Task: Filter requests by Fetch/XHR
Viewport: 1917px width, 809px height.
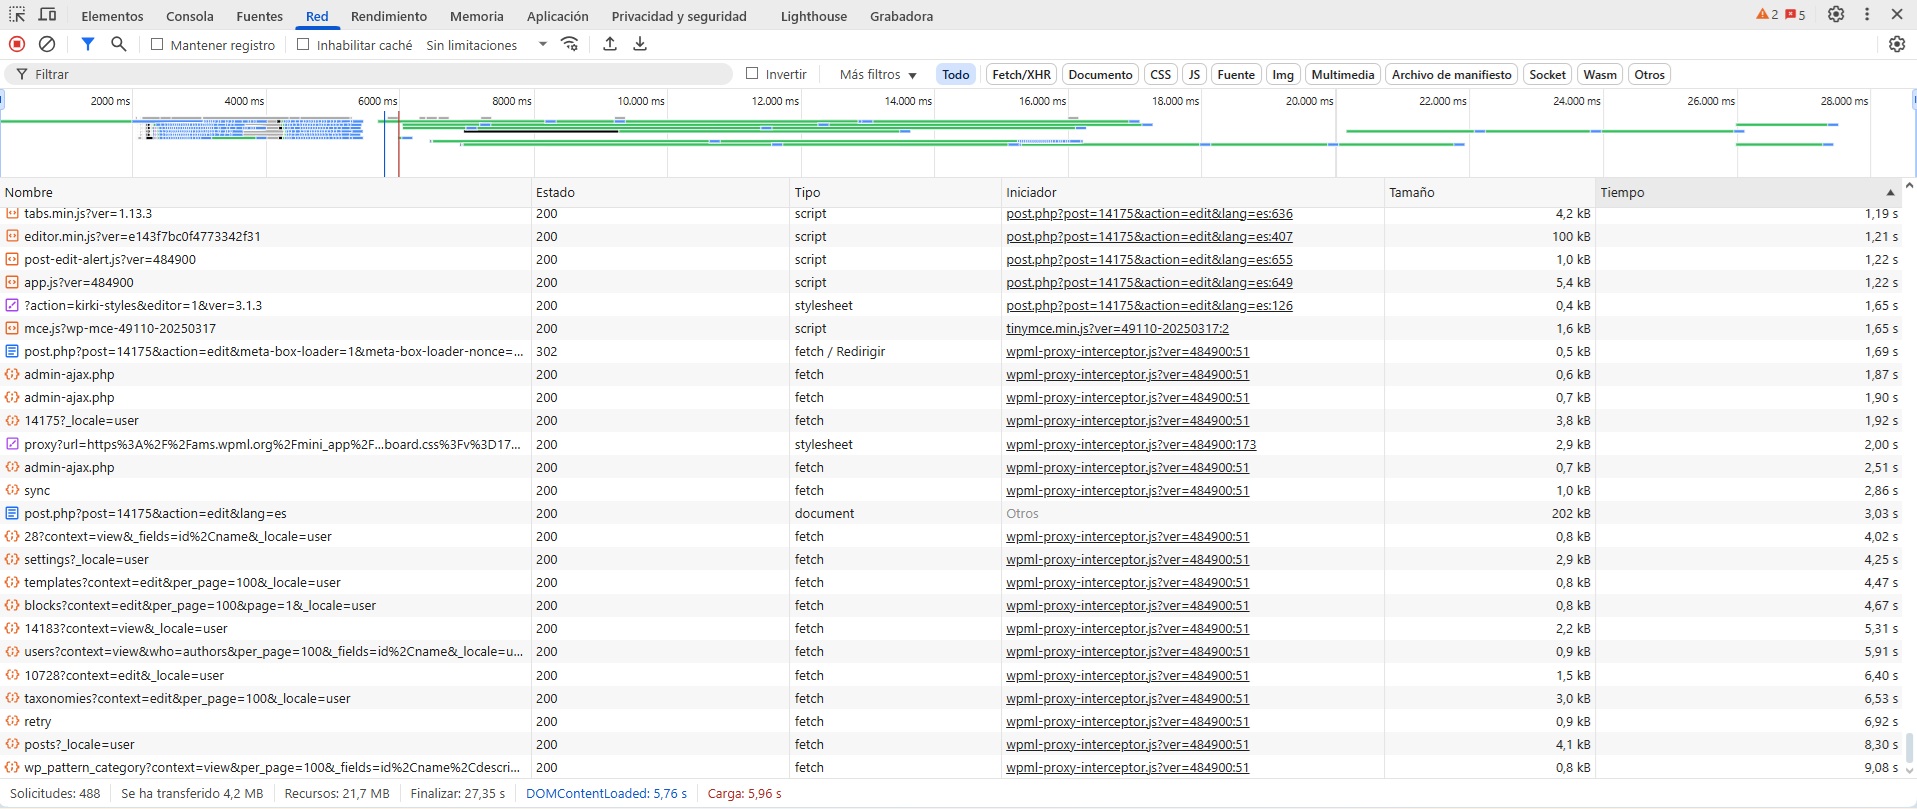Action: click(1021, 75)
